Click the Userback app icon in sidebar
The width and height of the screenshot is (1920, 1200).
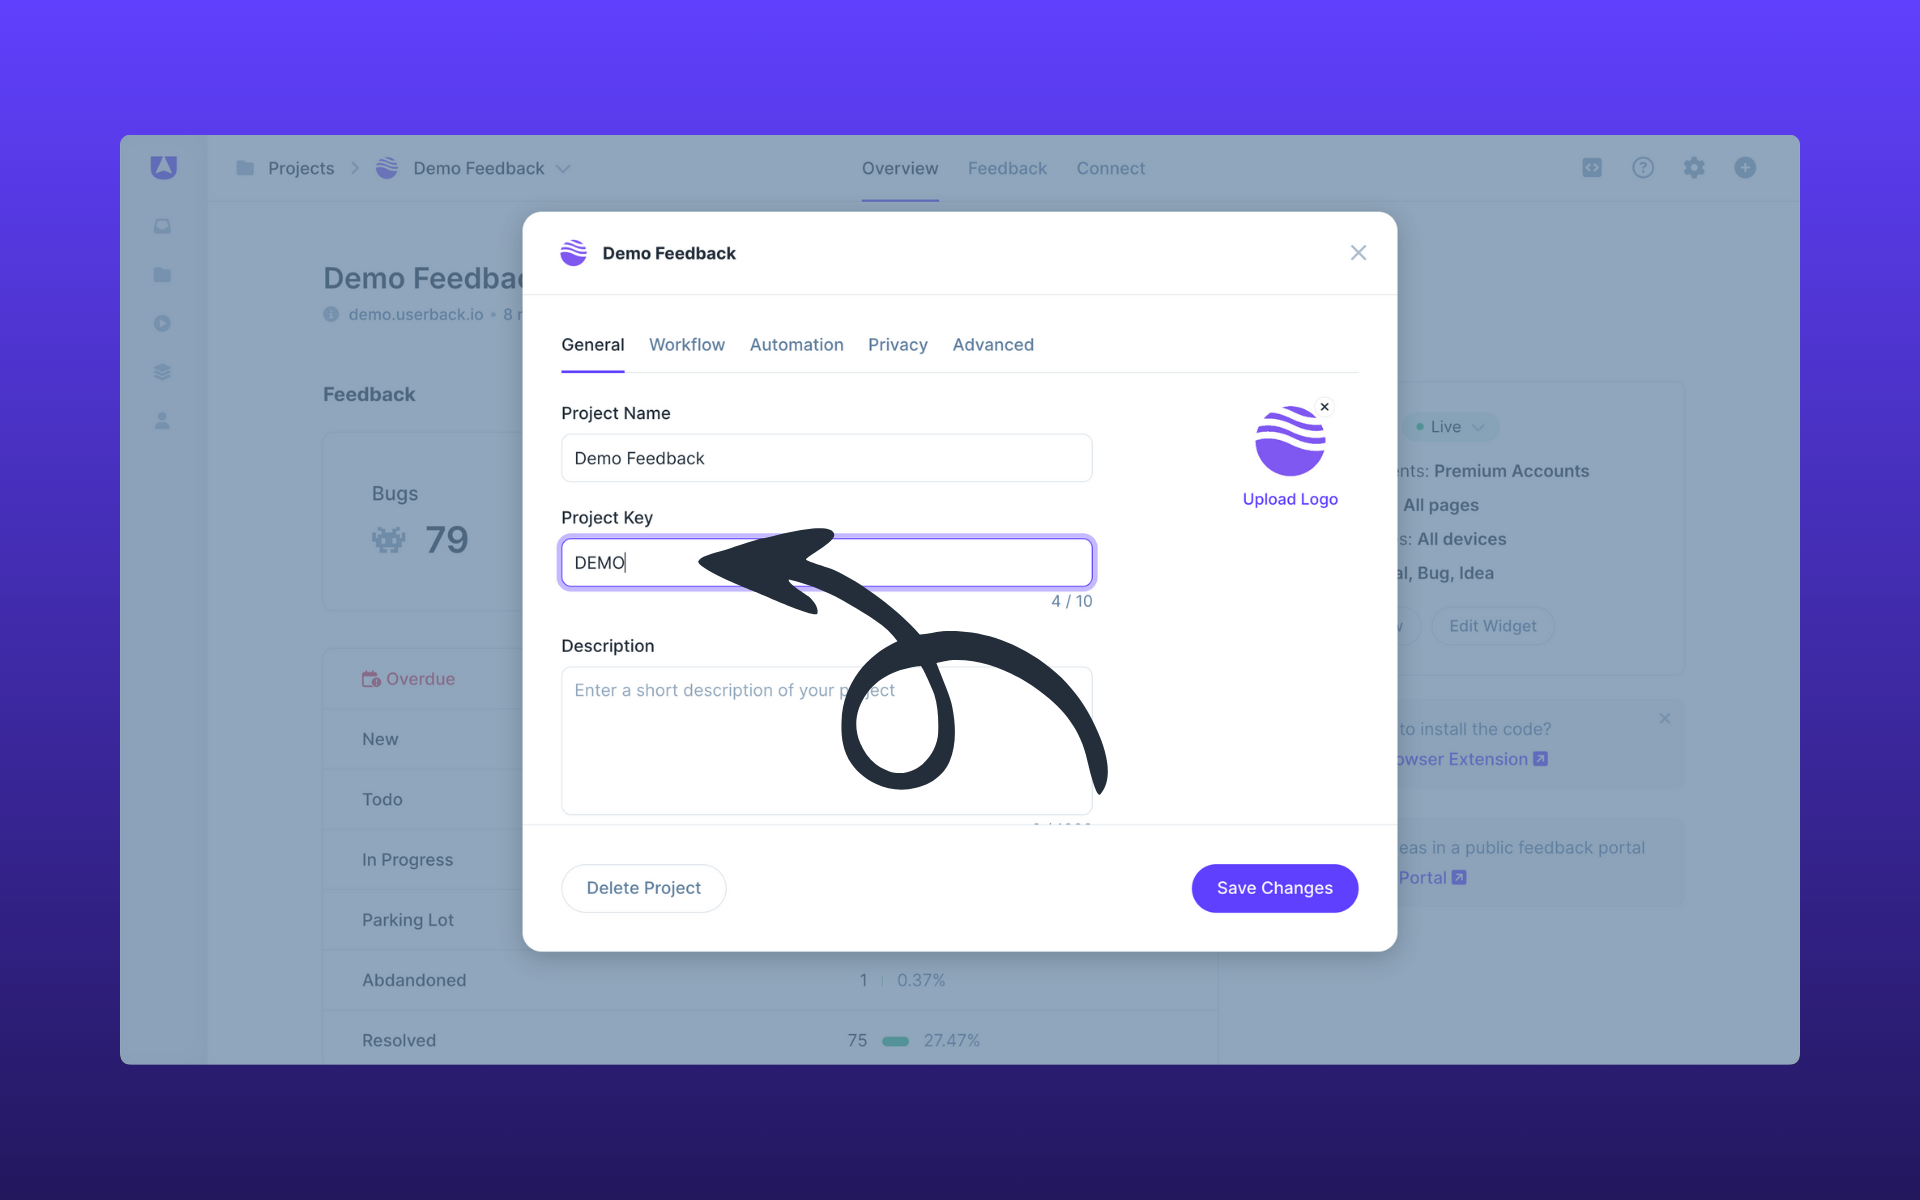tap(162, 166)
